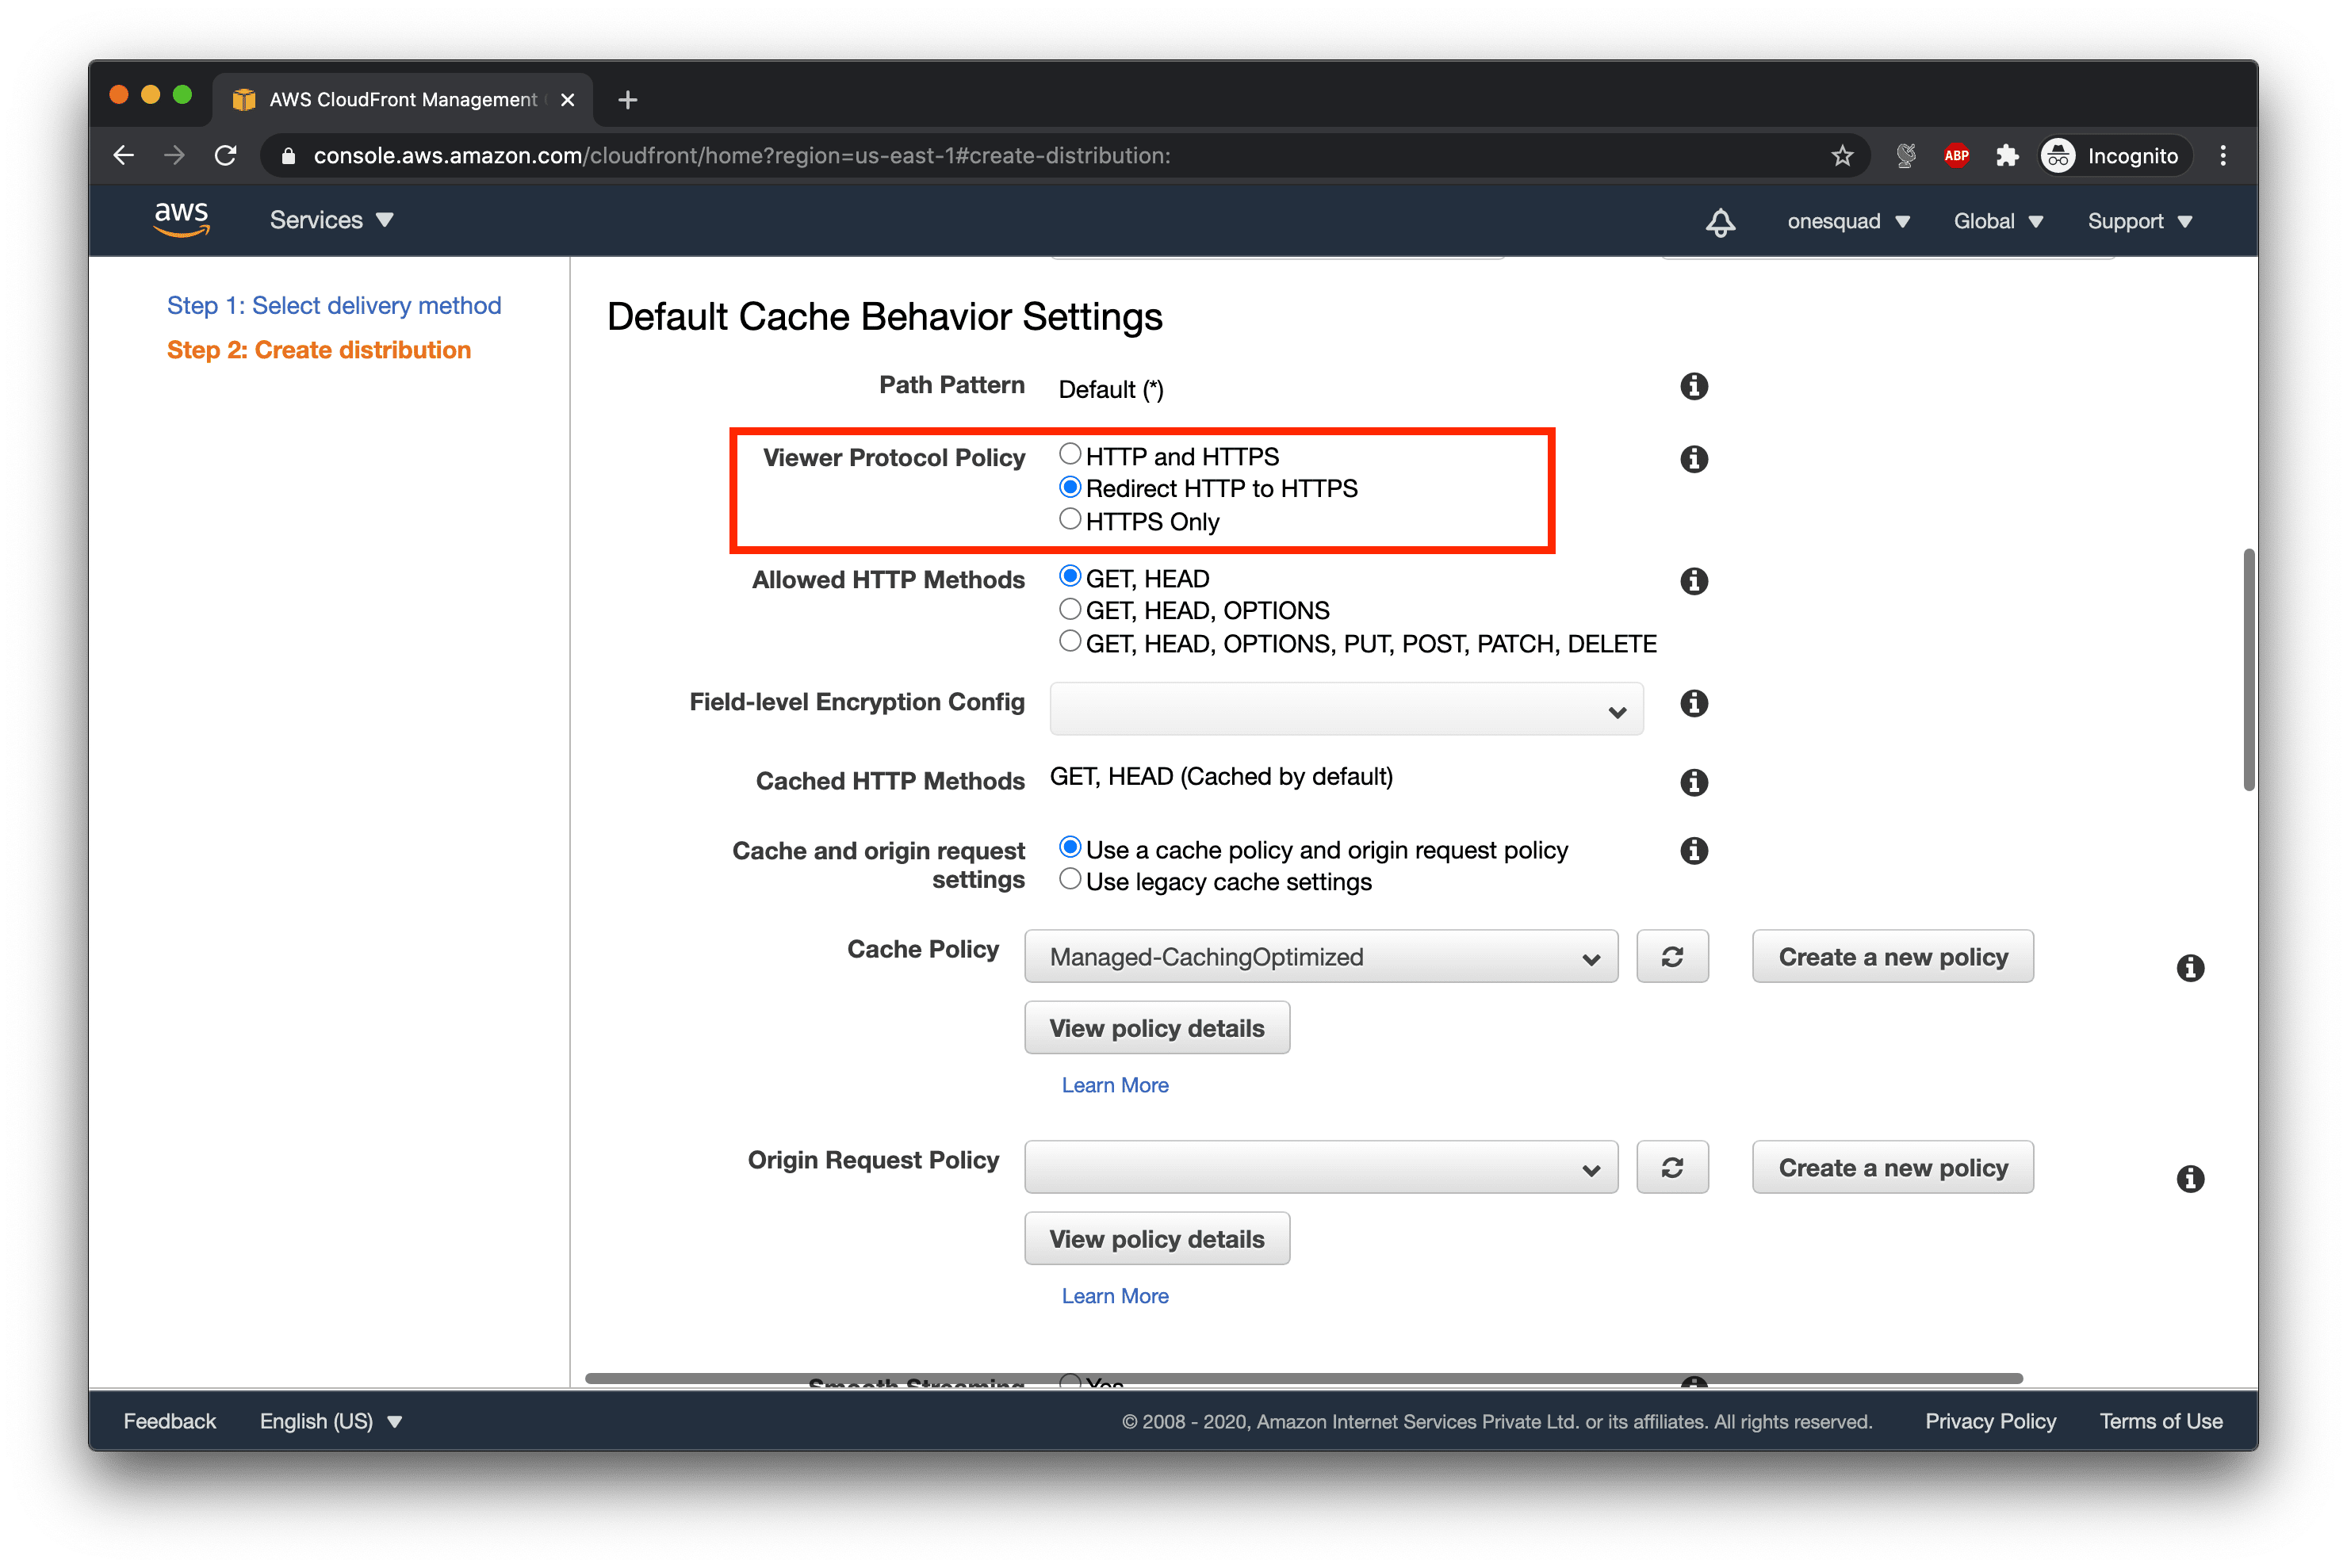The image size is (2347, 1568).
Task: Open the Support menu
Action: 2139,221
